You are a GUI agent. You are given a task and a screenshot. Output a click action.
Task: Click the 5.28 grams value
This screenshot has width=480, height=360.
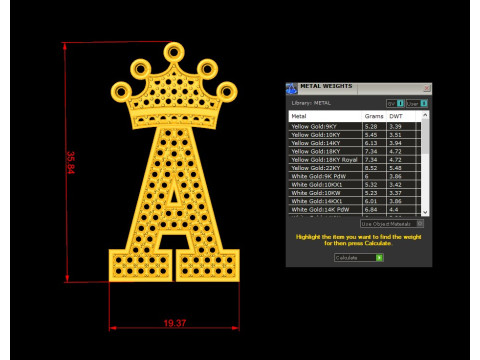tap(371, 127)
